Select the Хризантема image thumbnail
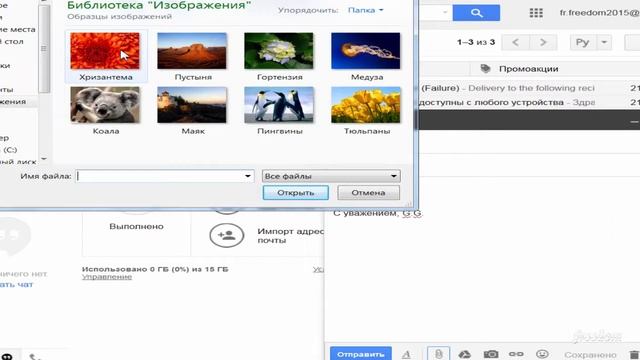 (105, 51)
